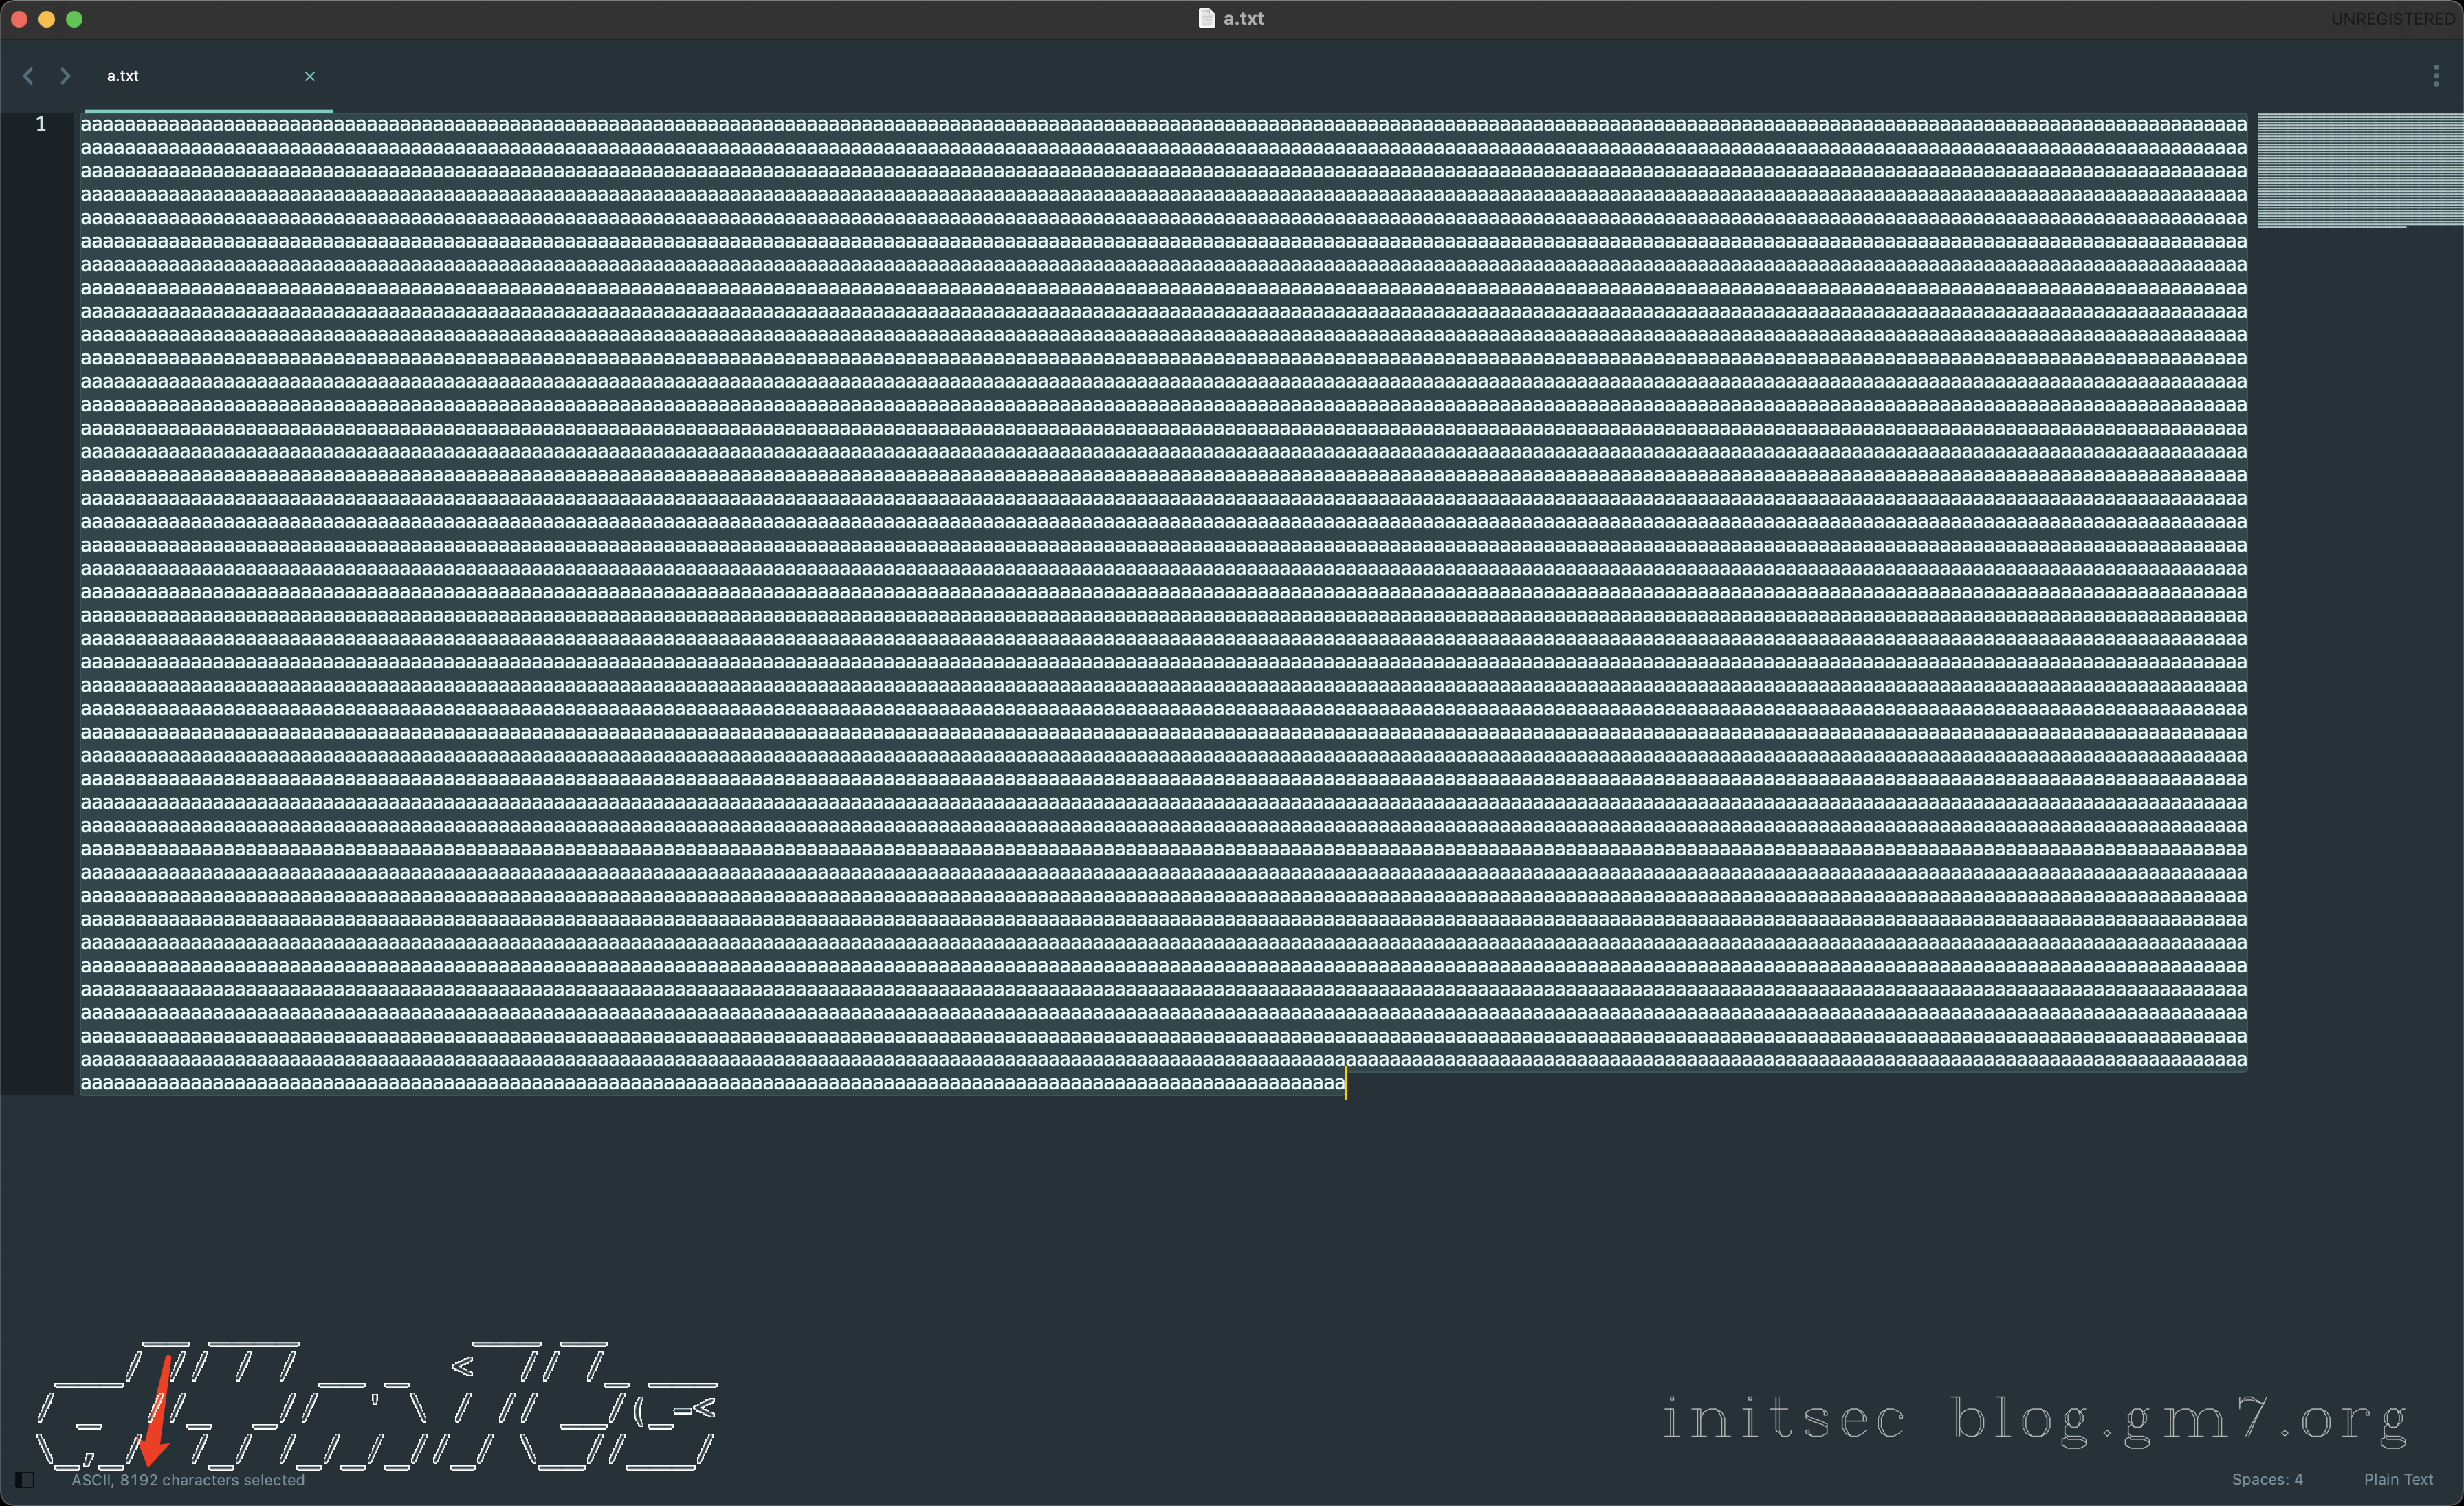Click the ASCII, 8192 characters selected status text
The image size is (2464, 1506).
click(186, 1481)
